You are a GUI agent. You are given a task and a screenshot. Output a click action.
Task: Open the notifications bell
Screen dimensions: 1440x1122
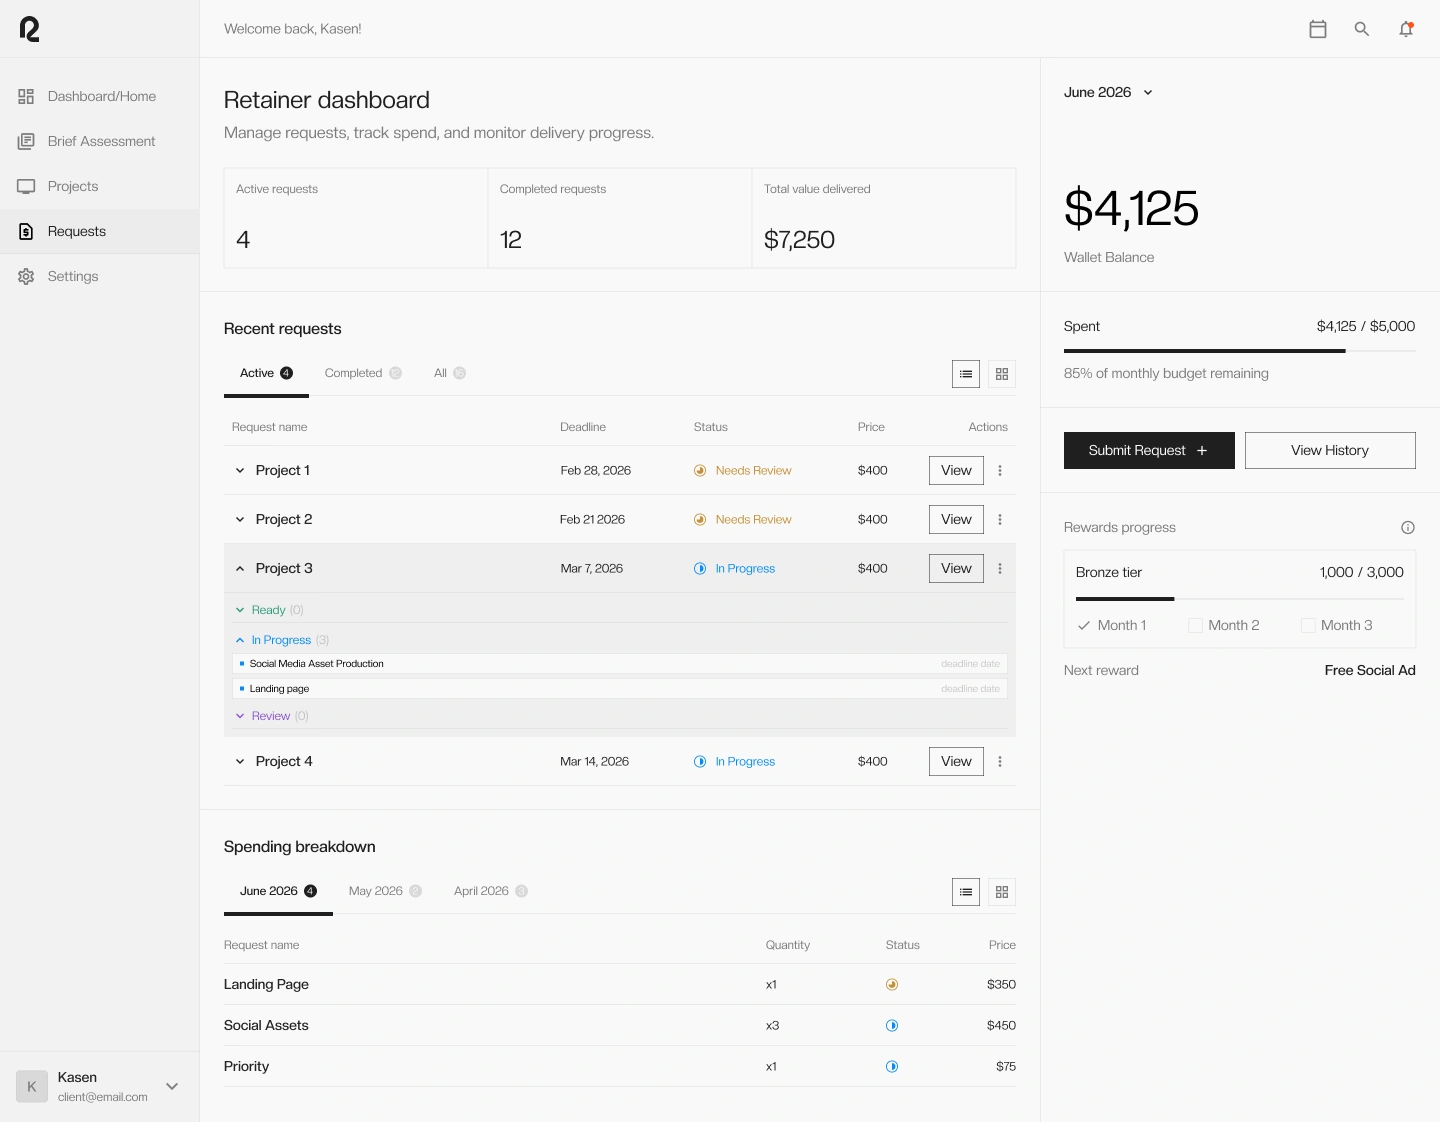(x=1406, y=29)
